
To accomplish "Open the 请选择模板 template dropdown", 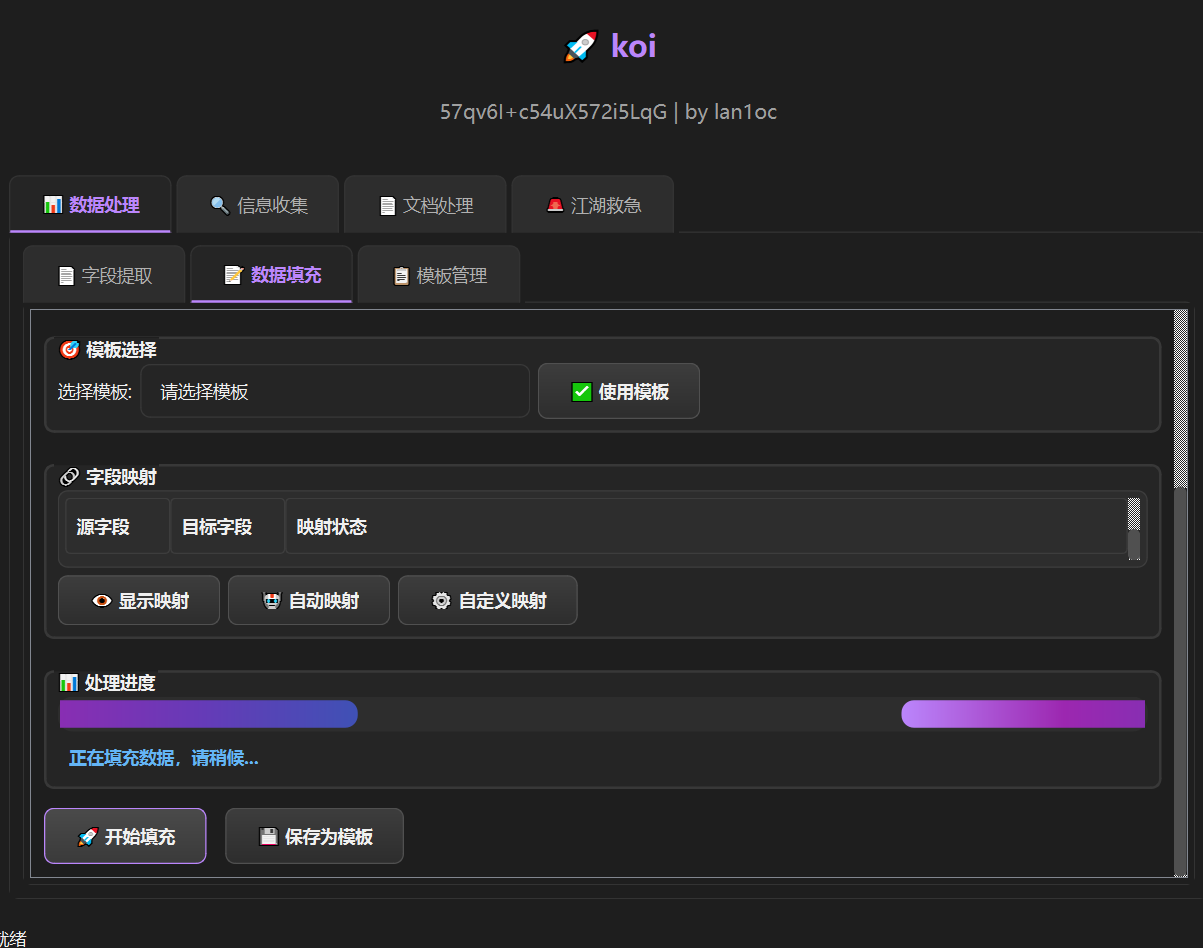I will pyautogui.click(x=334, y=392).
